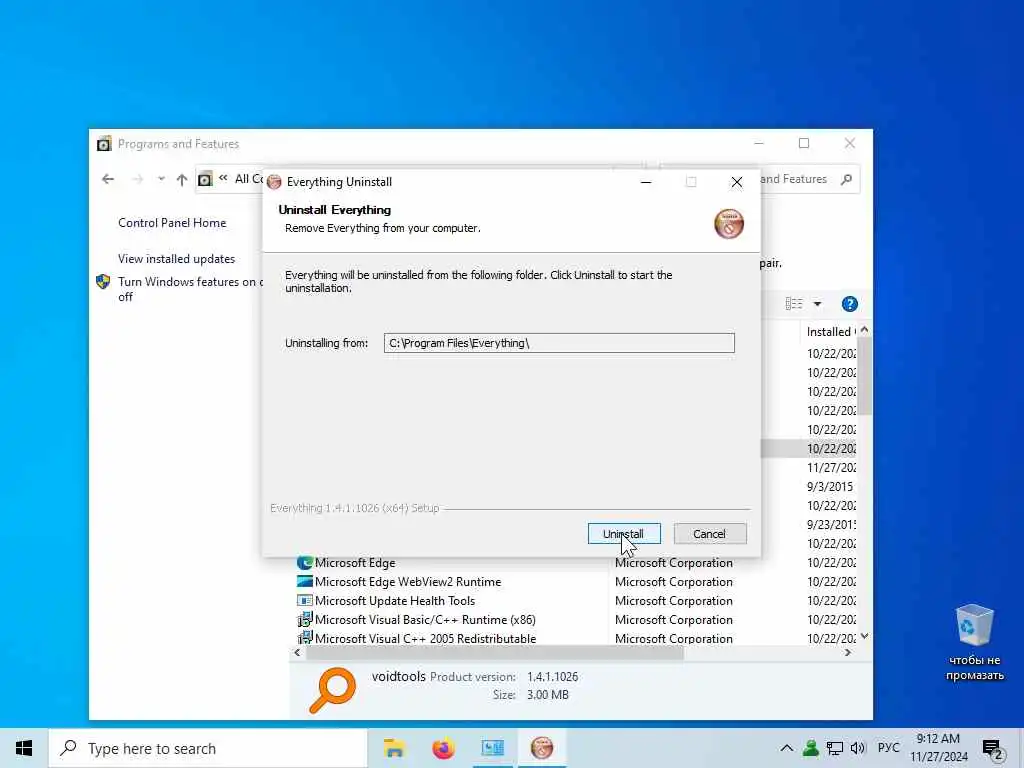Click Programs and Features window title icon

pyautogui.click(x=104, y=144)
